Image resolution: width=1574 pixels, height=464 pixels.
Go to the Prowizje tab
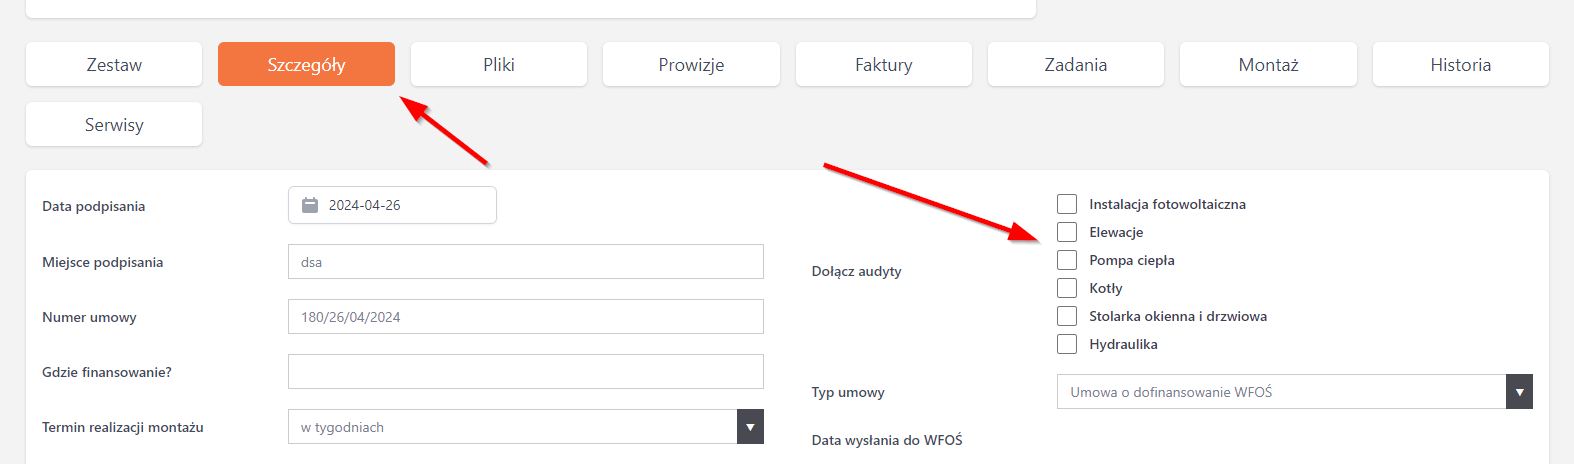[691, 64]
